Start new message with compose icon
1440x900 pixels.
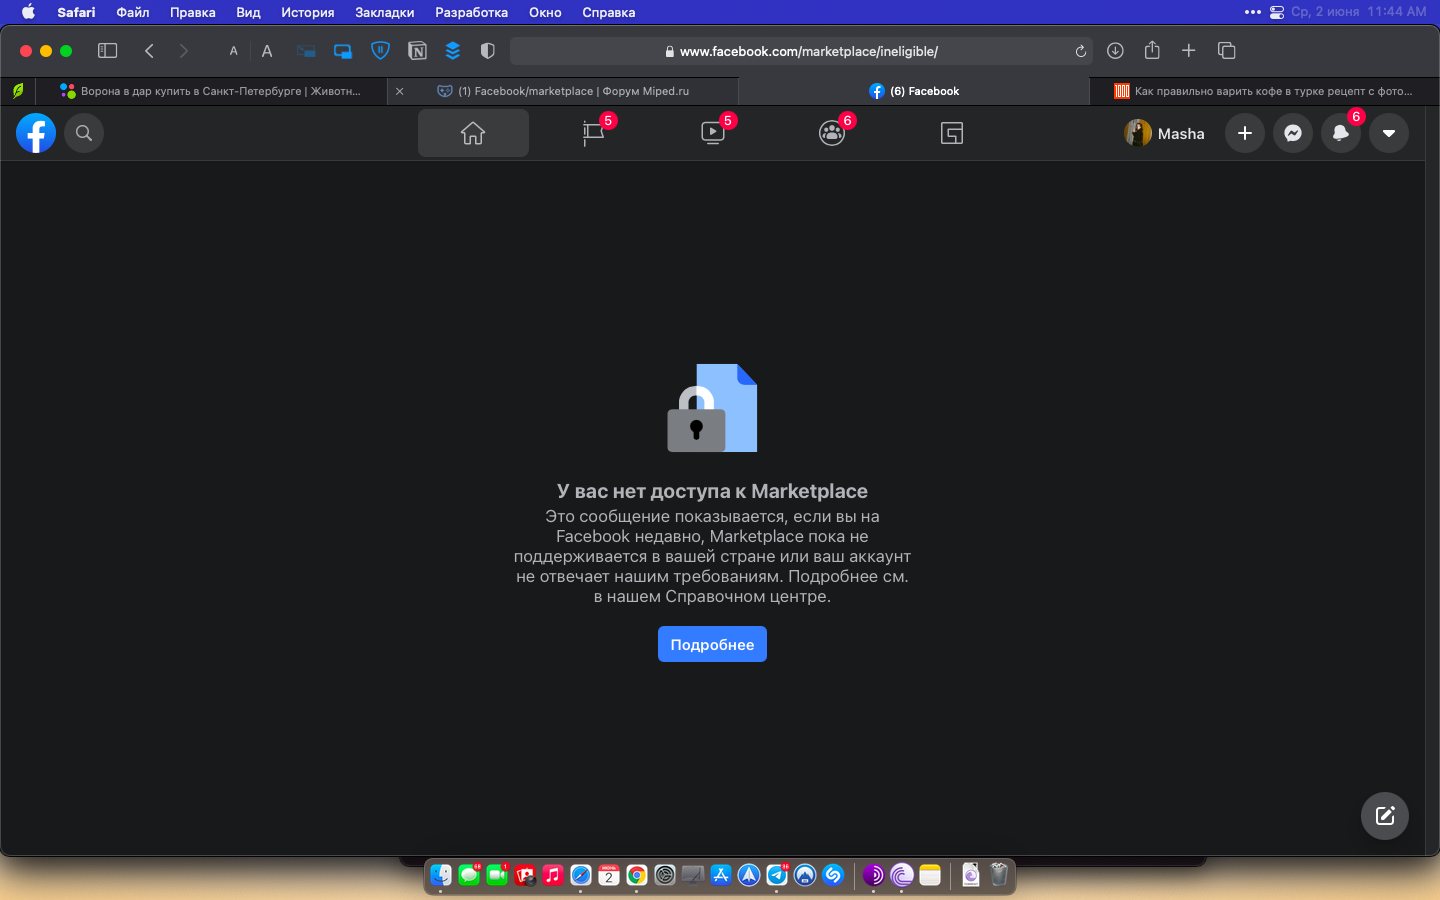click(1385, 816)
